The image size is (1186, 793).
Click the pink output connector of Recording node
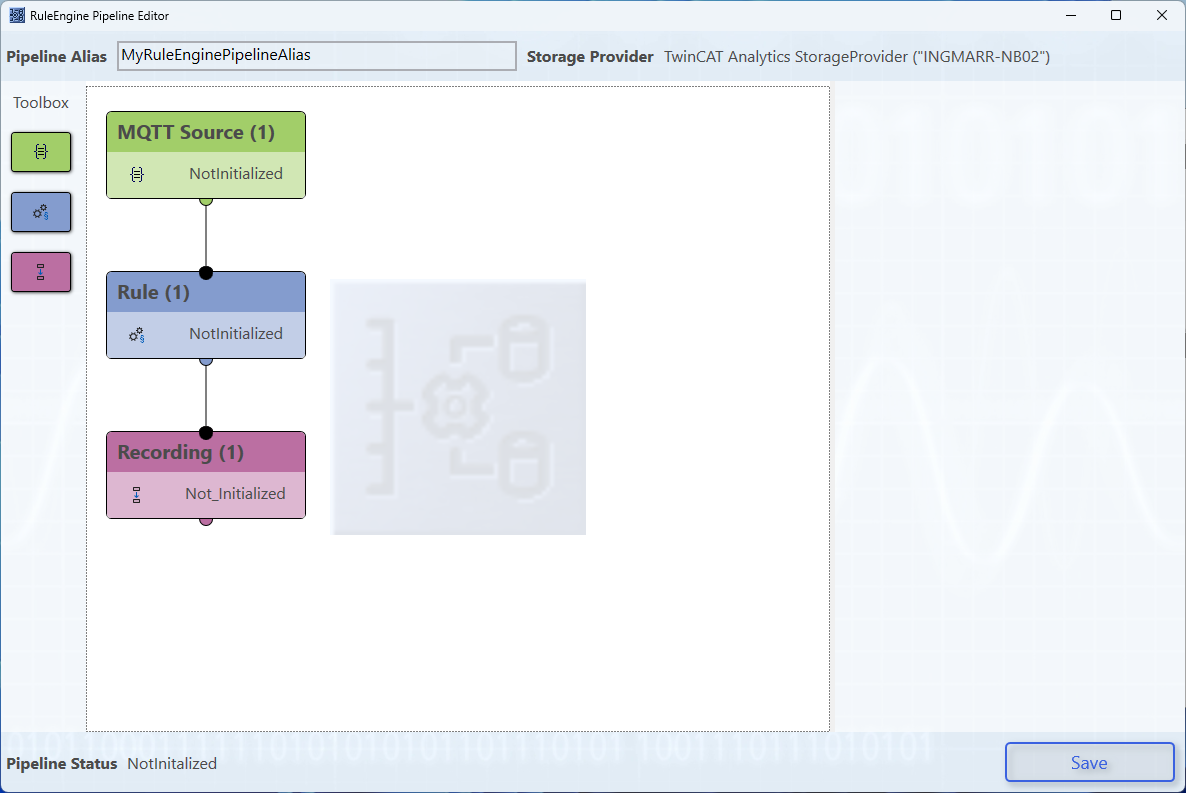pyautogui.click(x=206, y=521)
